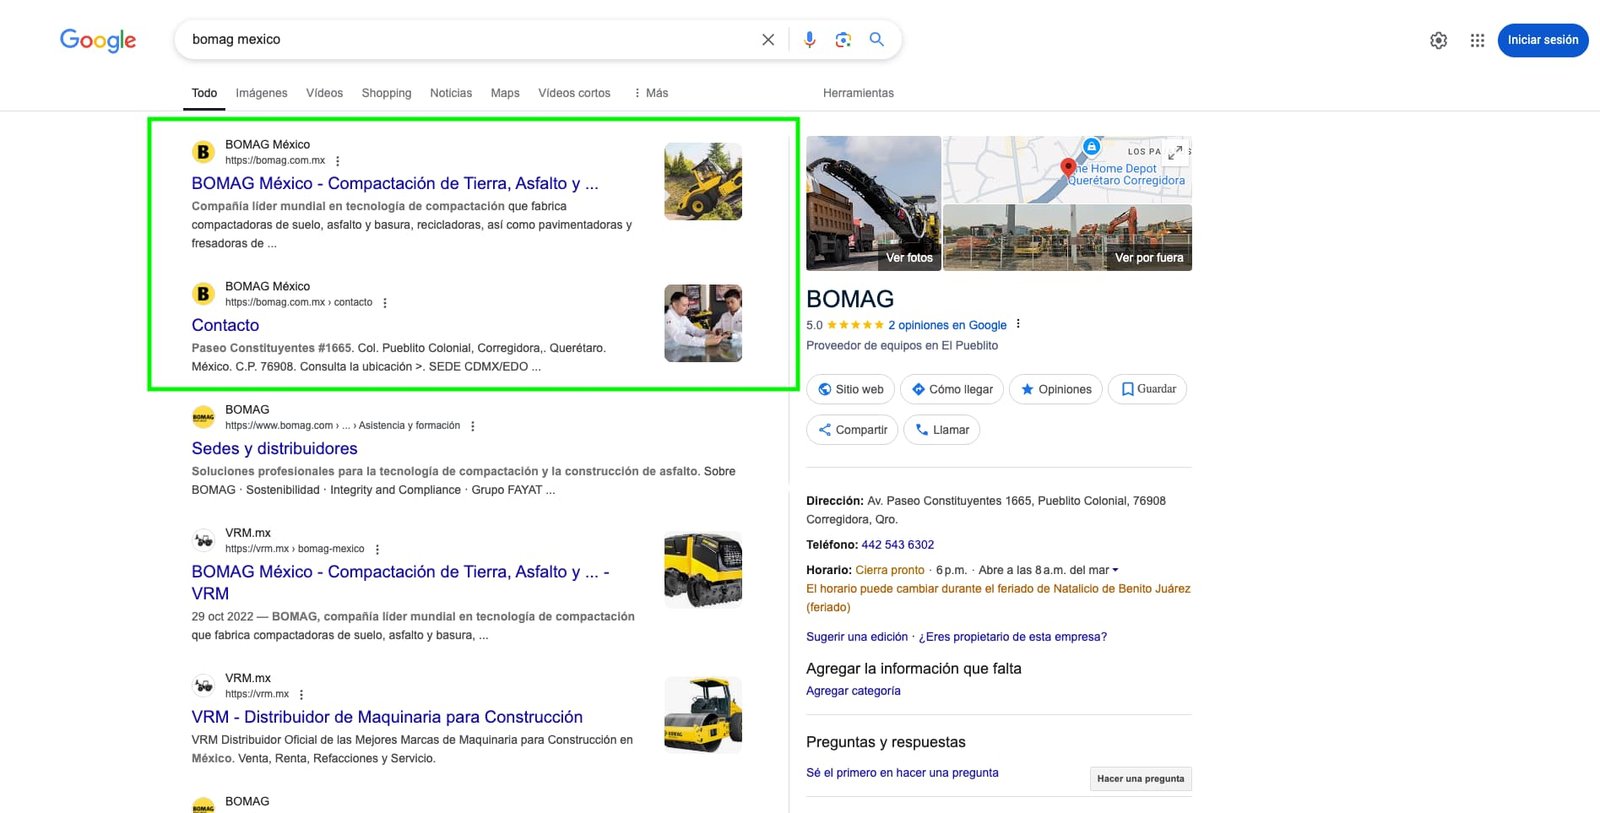Click the Home Depot marker on map
Viewport: 1600px width, 813px height.
1092,146
